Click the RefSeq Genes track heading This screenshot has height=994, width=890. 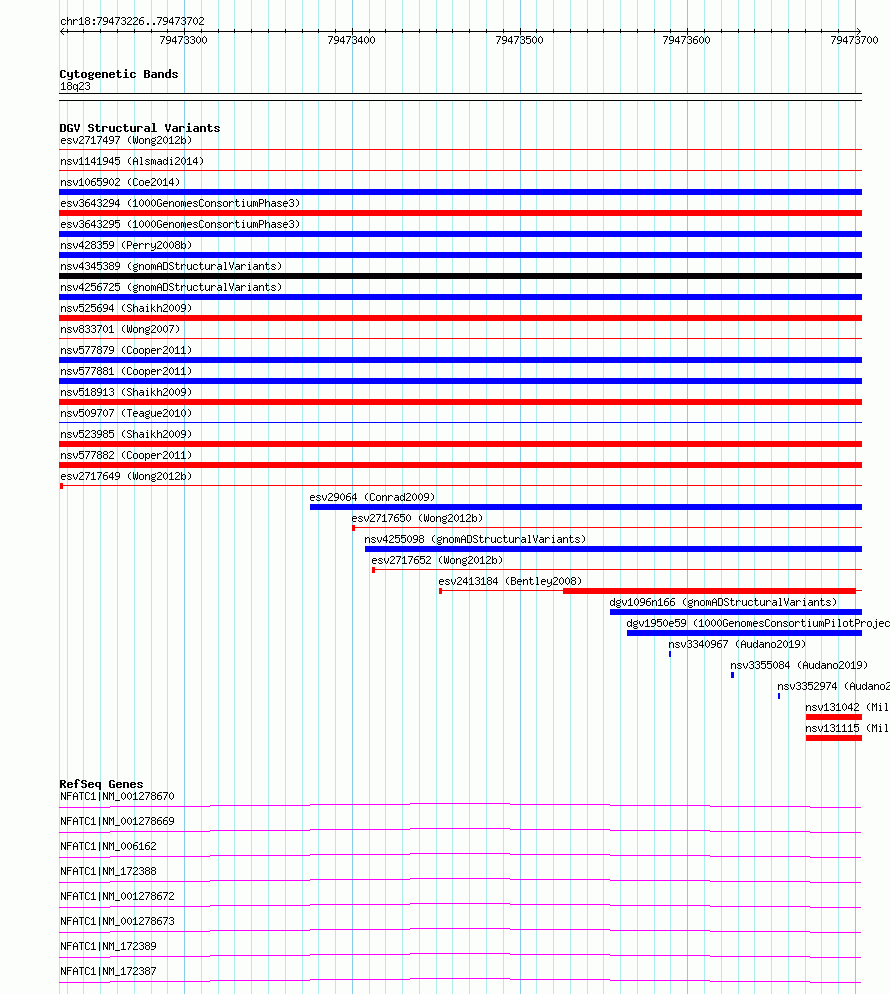click(x=101, y=784)
